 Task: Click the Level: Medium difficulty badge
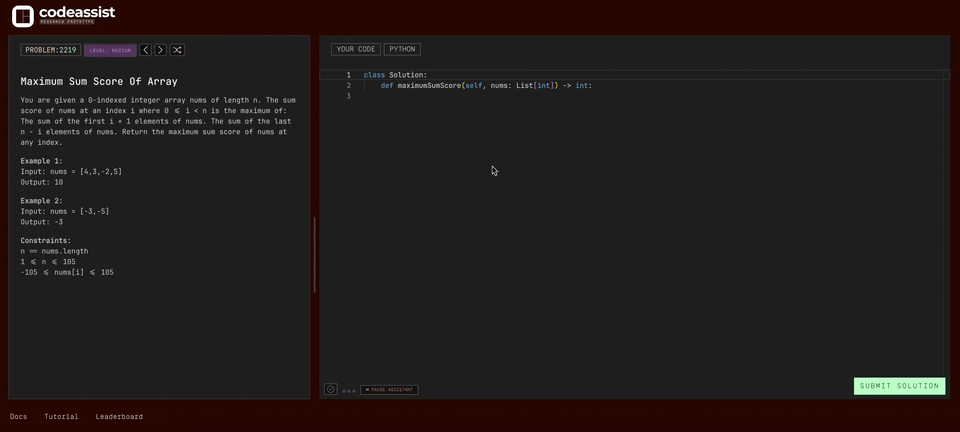110,50
